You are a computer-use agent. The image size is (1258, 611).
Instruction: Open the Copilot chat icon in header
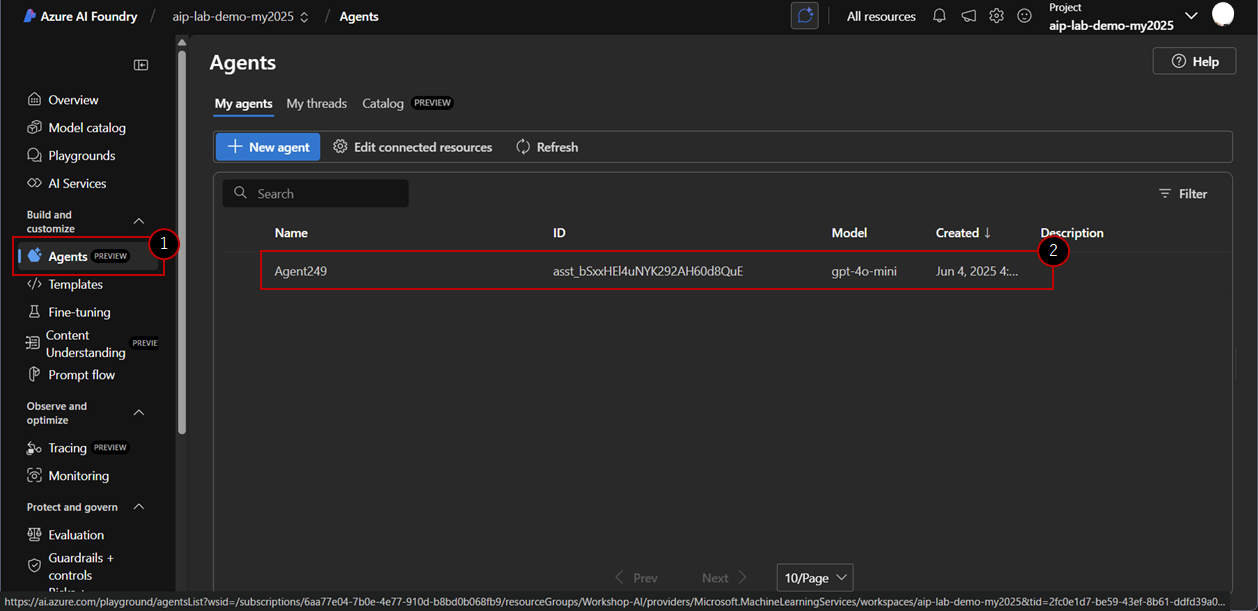coord(804,16)
